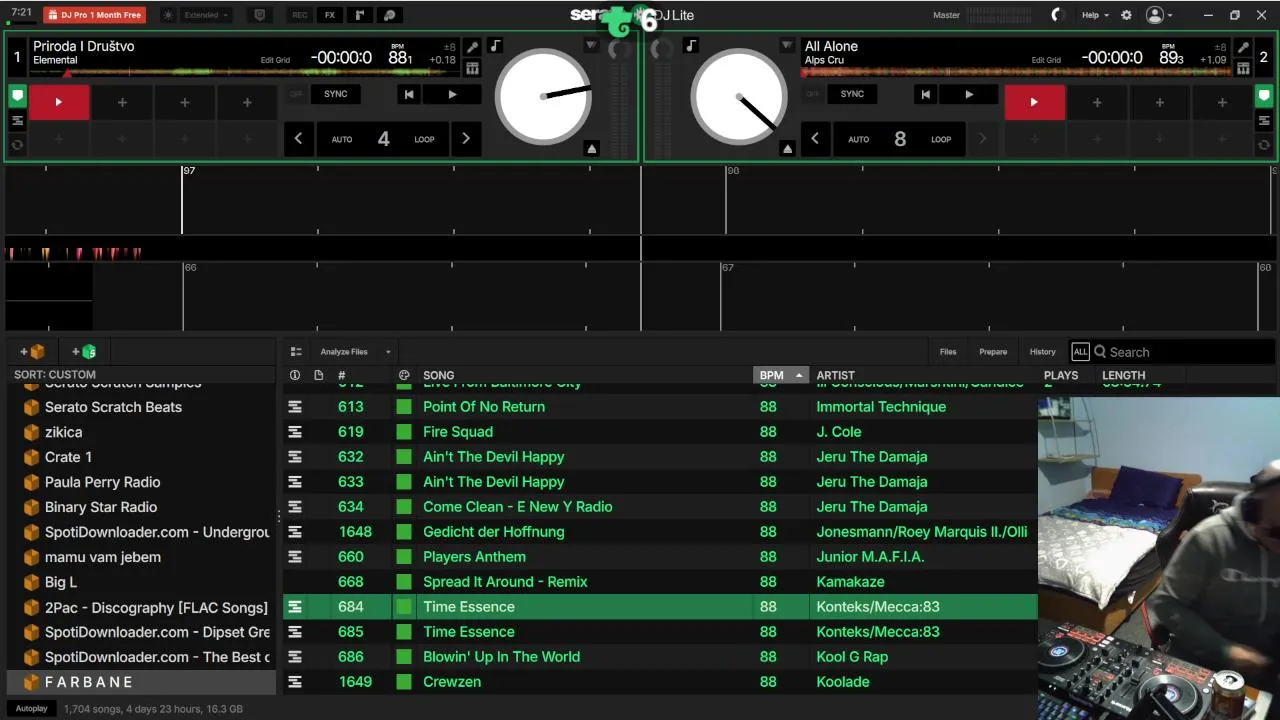Toggle the day/night brightness icon
The width and height of the screenshot is (1280, 720).
[x=168, y=15]
